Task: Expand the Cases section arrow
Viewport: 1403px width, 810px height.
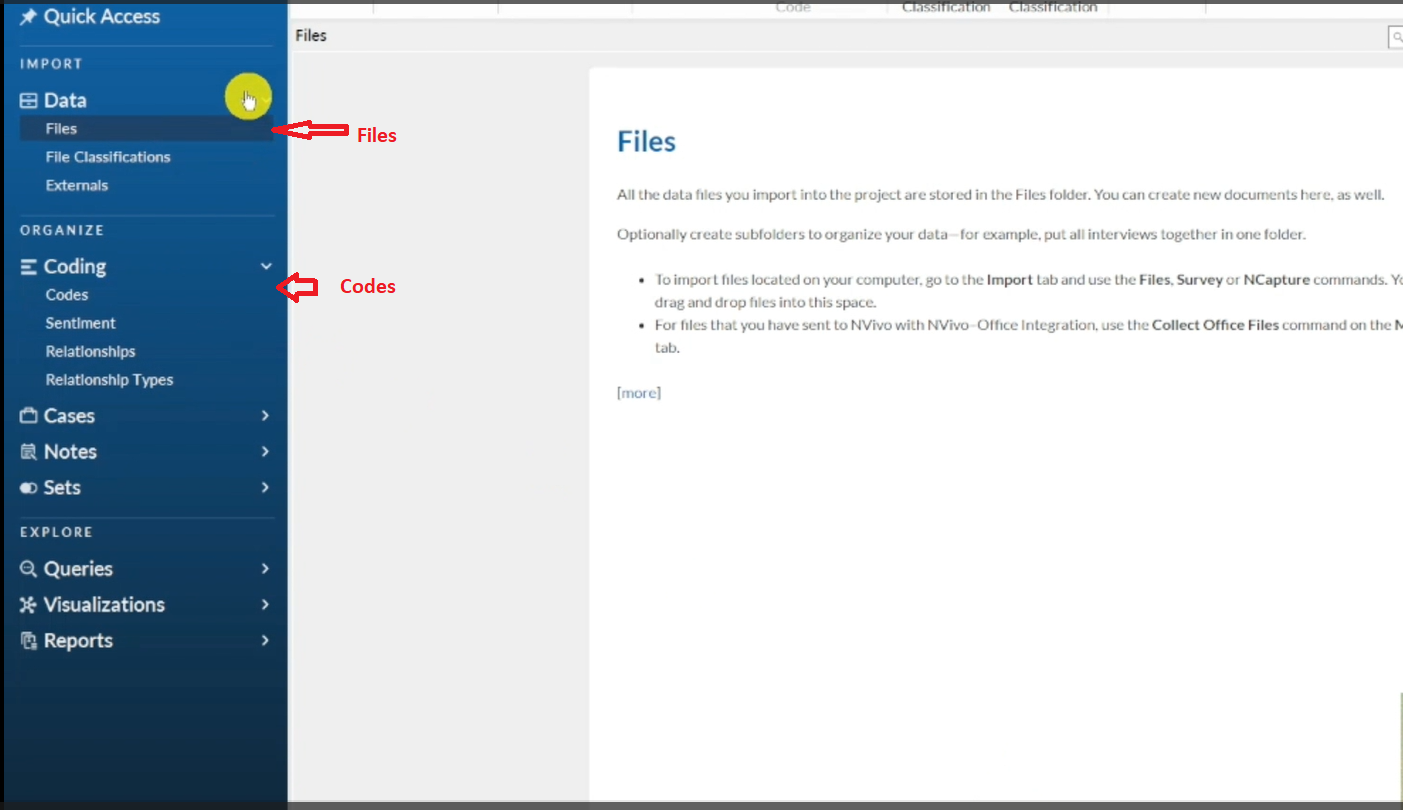Action: (x=266, y=416)
